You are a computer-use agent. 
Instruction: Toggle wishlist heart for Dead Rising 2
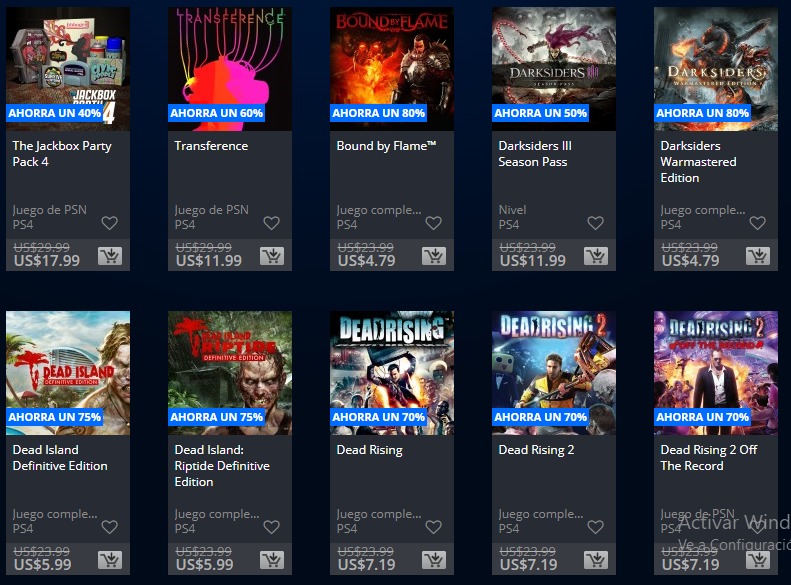pyautogui.click(x=595, y=527)
